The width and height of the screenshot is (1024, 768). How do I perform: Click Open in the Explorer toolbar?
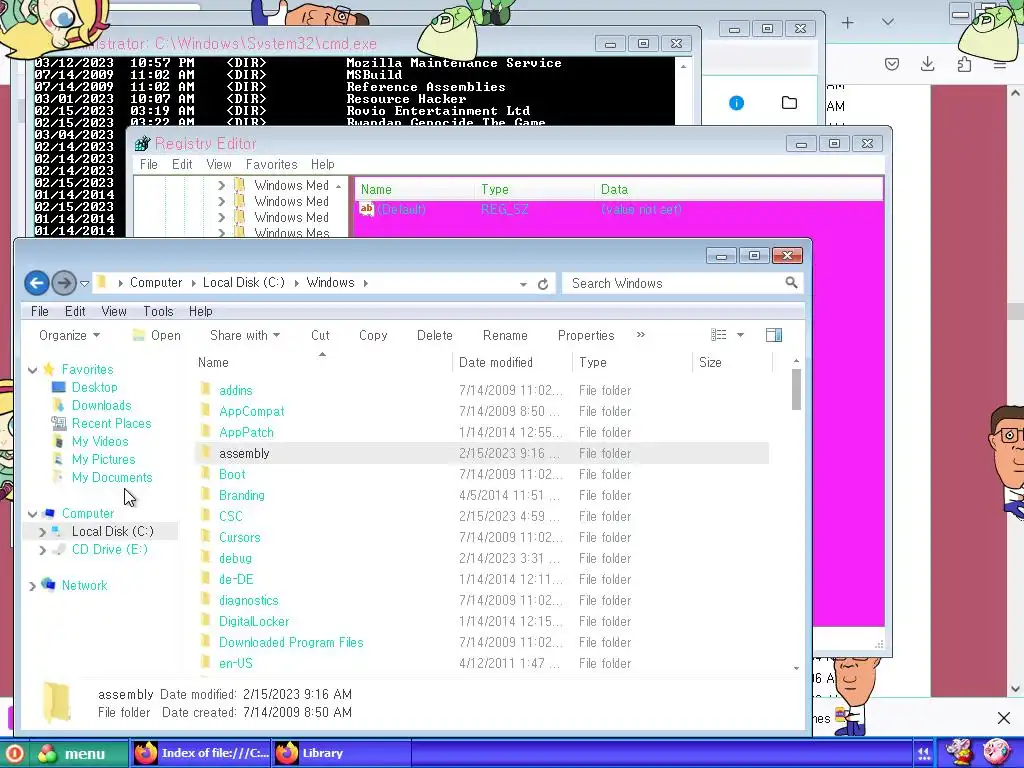(x=157, y=335)
